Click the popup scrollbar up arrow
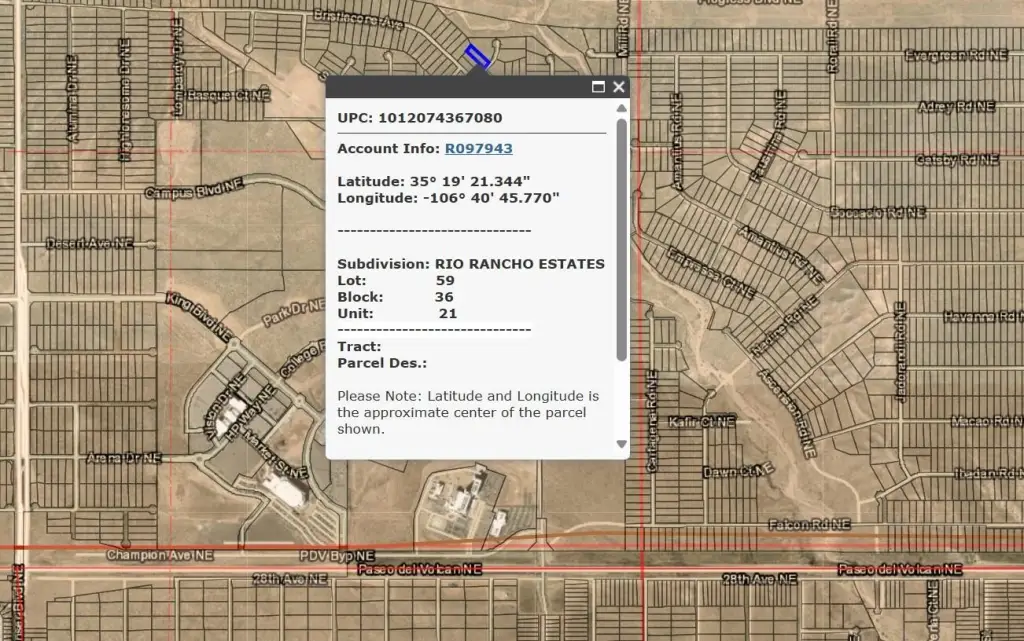Screen dimensions: 1024x641 (x=621, y=108)
